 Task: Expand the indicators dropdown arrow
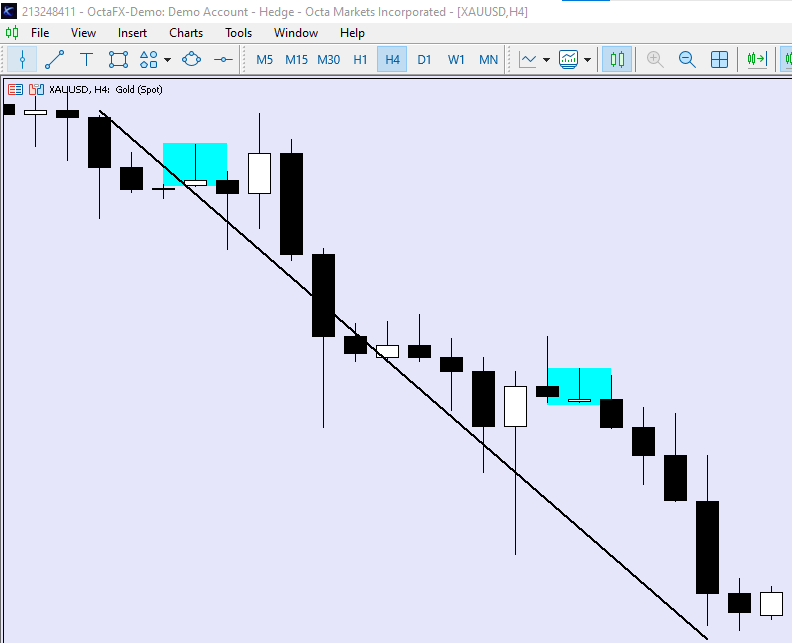coord(587,60)
